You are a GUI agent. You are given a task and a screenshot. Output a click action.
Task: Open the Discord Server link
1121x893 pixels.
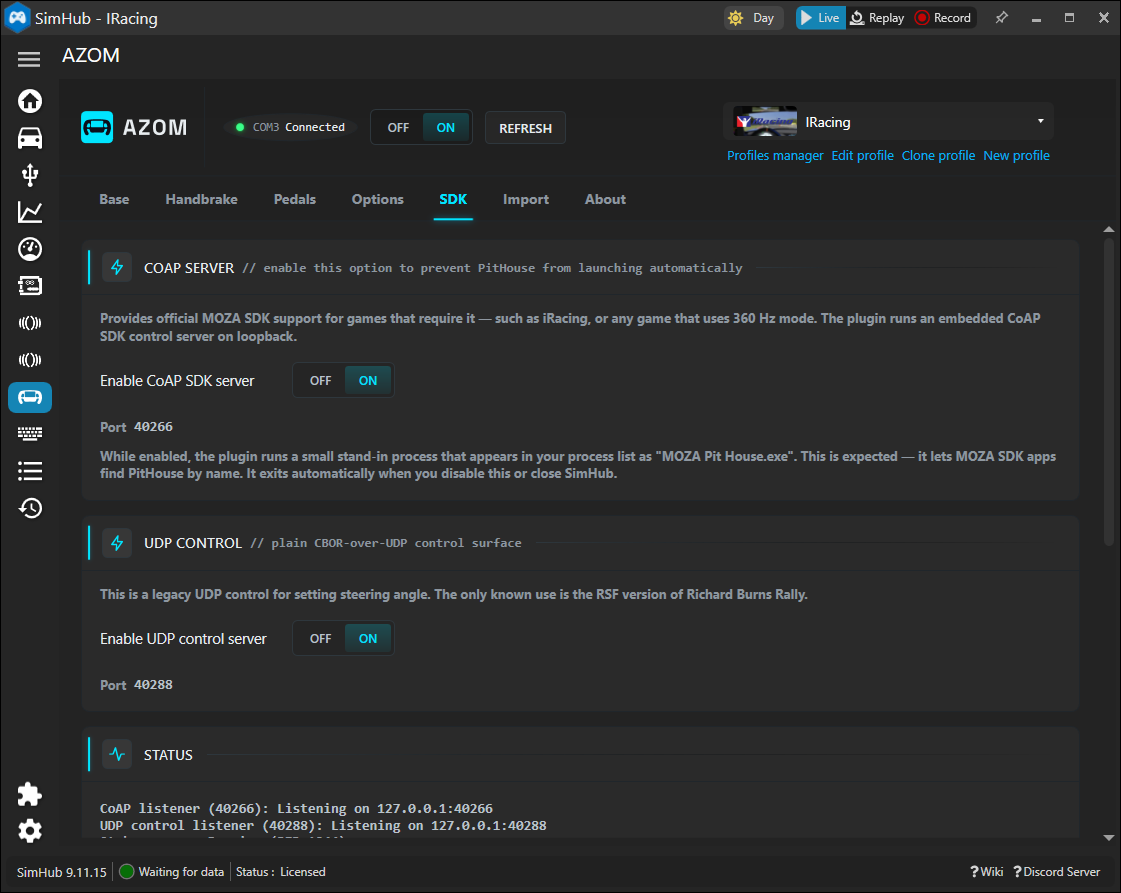pyautogui.click(x=1057, y=872)
